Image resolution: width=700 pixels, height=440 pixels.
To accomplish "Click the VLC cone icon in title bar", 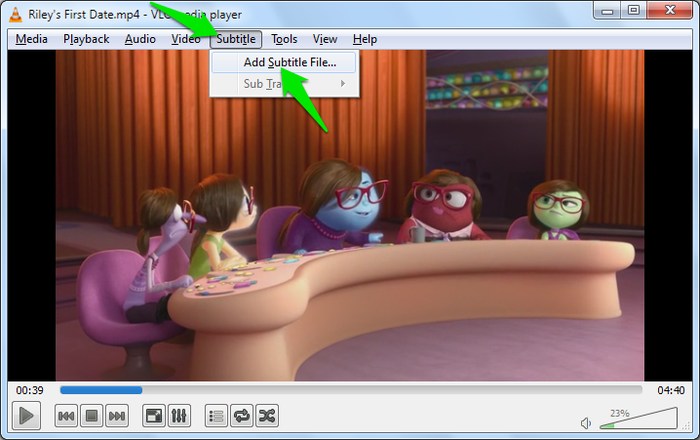I will (16, 14).
